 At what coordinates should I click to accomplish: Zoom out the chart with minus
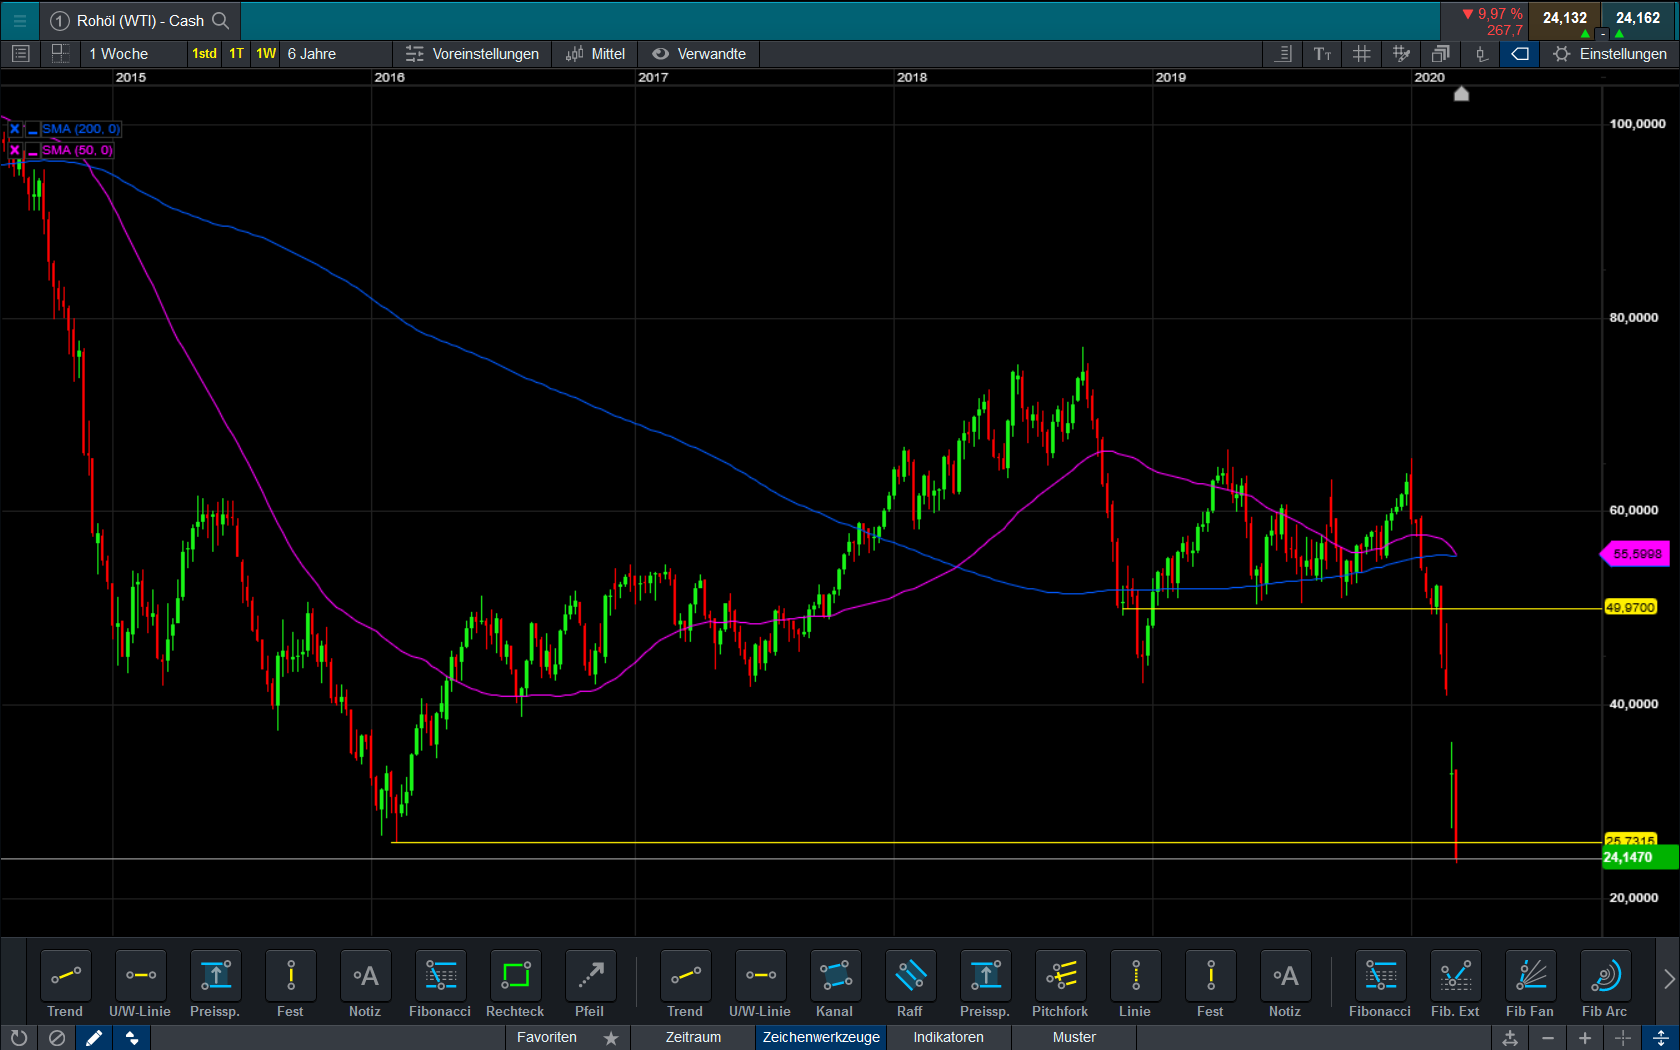(1548, 1038)
